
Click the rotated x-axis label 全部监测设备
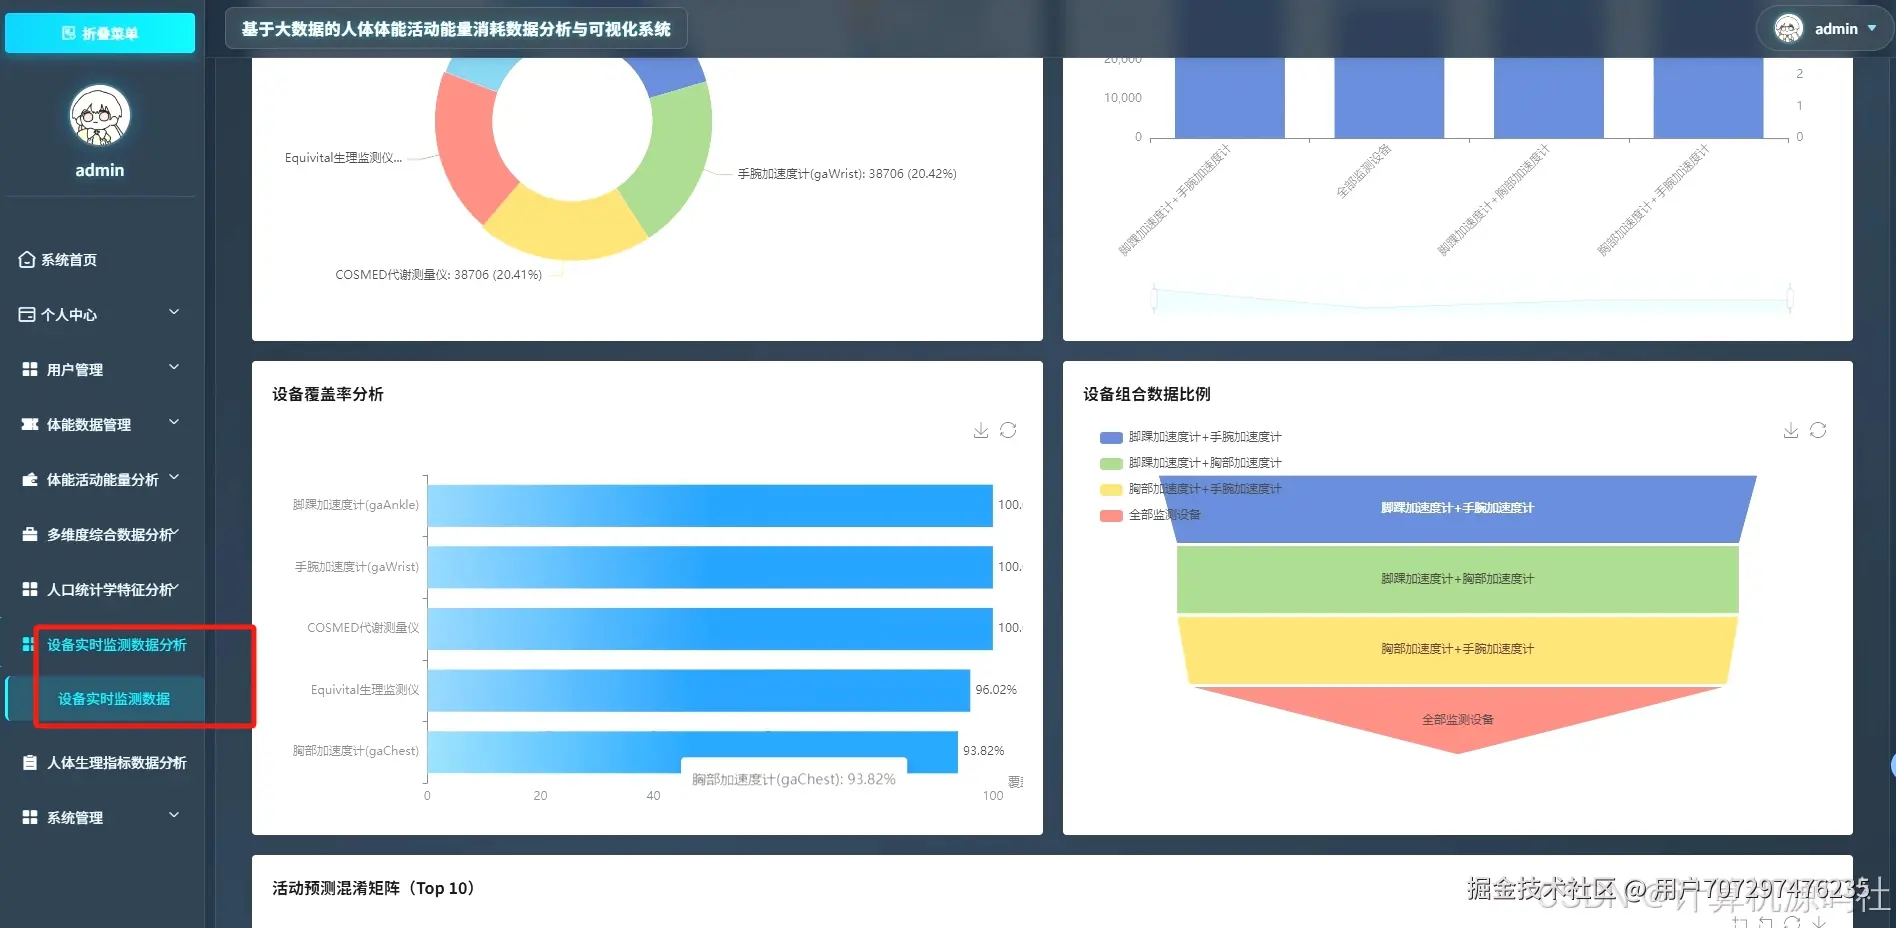(1363, 171)
